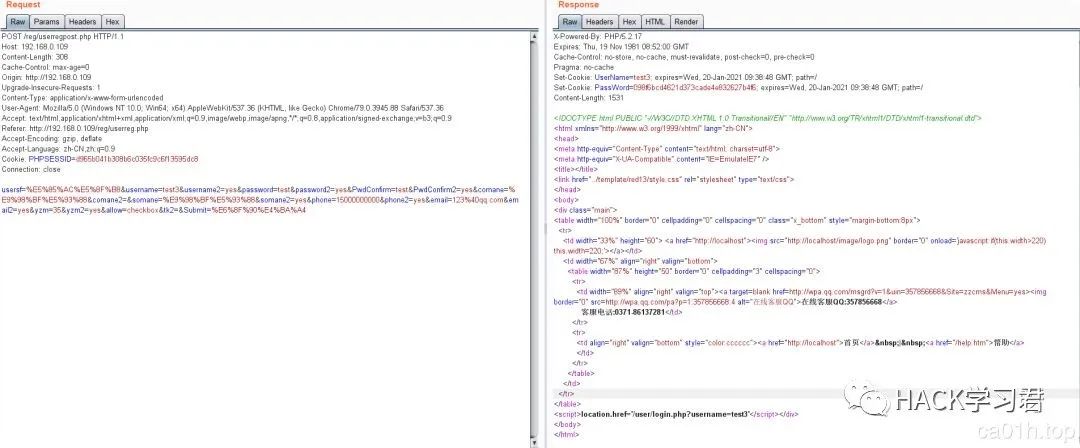
Task: Click the Content-Length: 1531 response line
Action: tap(589, 98)
